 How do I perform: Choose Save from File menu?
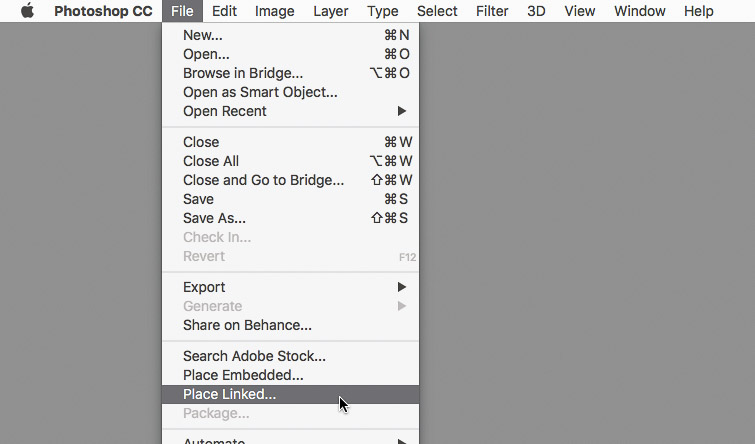[291, 199]
